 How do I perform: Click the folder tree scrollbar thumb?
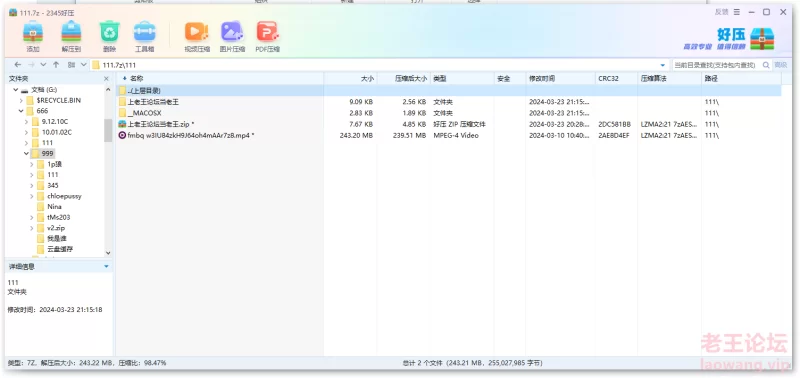coord(108,130)
